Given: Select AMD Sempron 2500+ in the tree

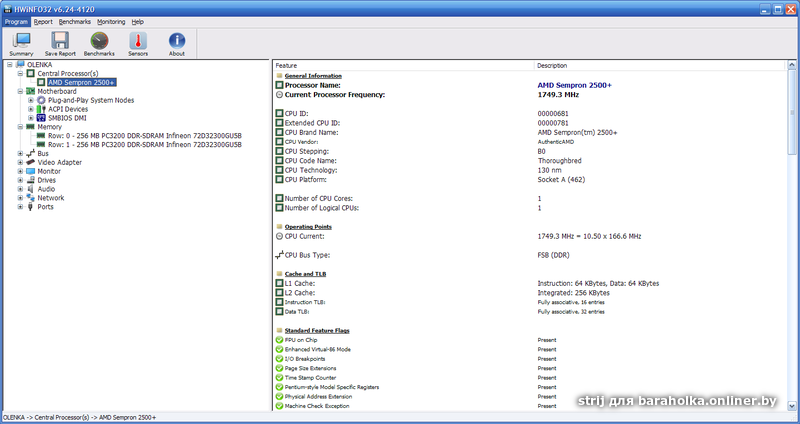Looking at the screenshot, I should coord(82,82).
